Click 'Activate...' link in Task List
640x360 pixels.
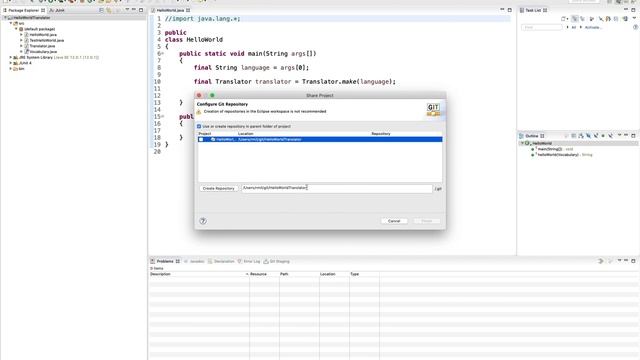[593, 27]
